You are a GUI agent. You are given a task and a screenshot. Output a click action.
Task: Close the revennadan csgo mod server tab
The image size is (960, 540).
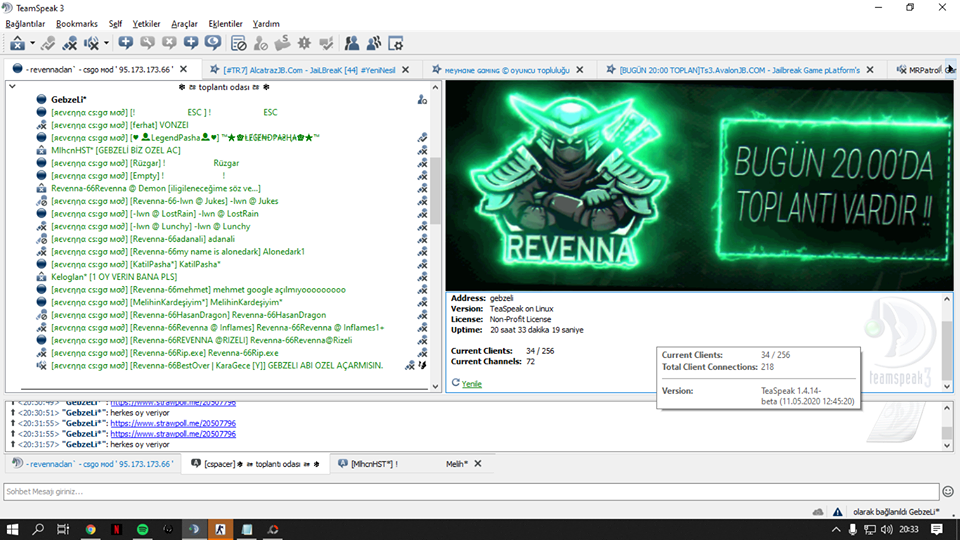tap(183, 69)
